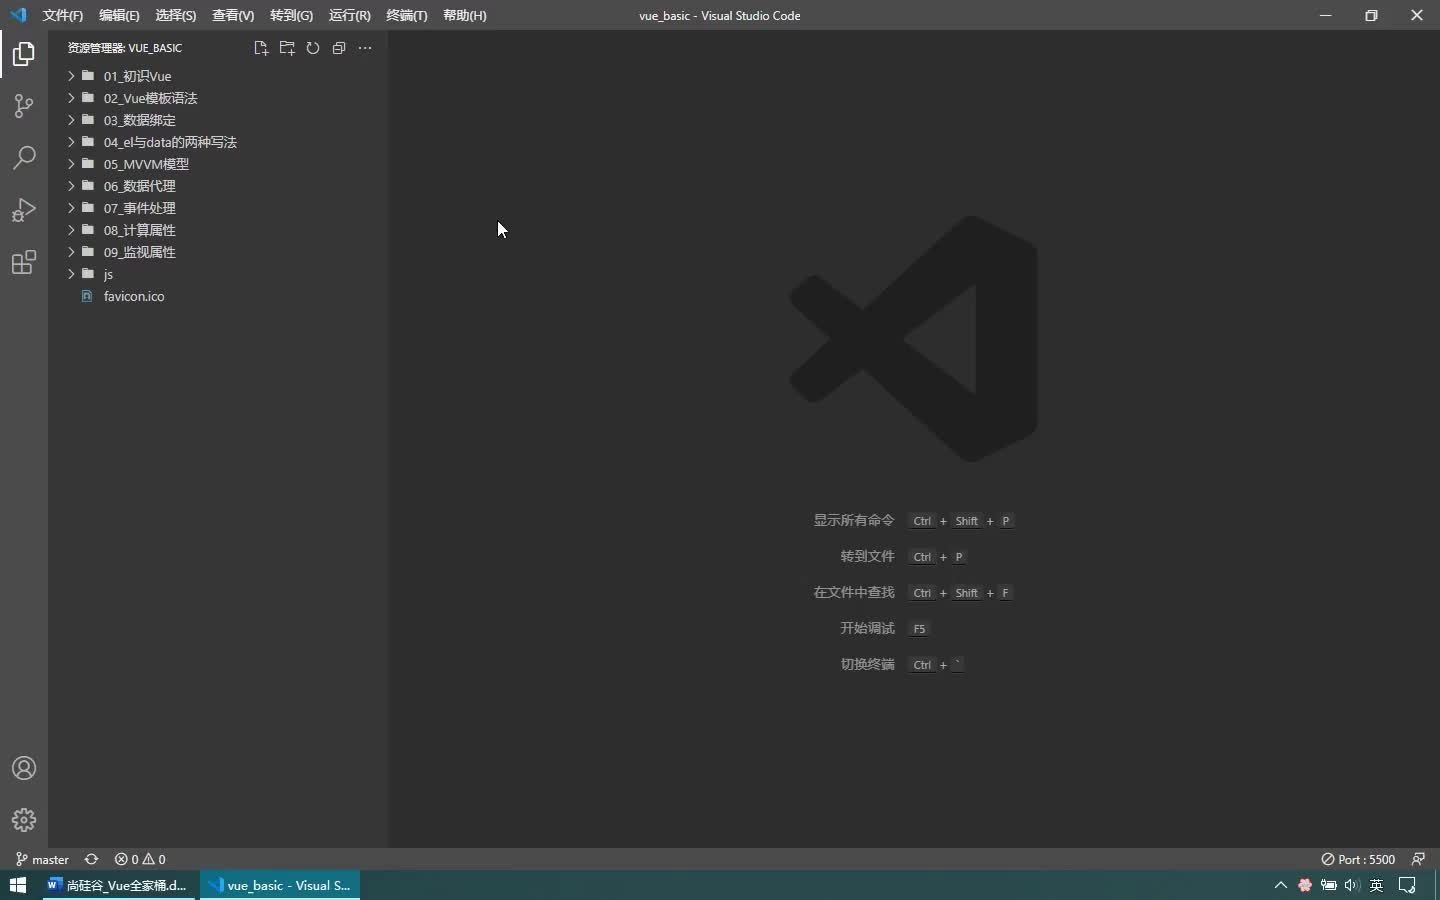Open the Windows notification center
The image size is (1440, 900).
[1408, 885]
